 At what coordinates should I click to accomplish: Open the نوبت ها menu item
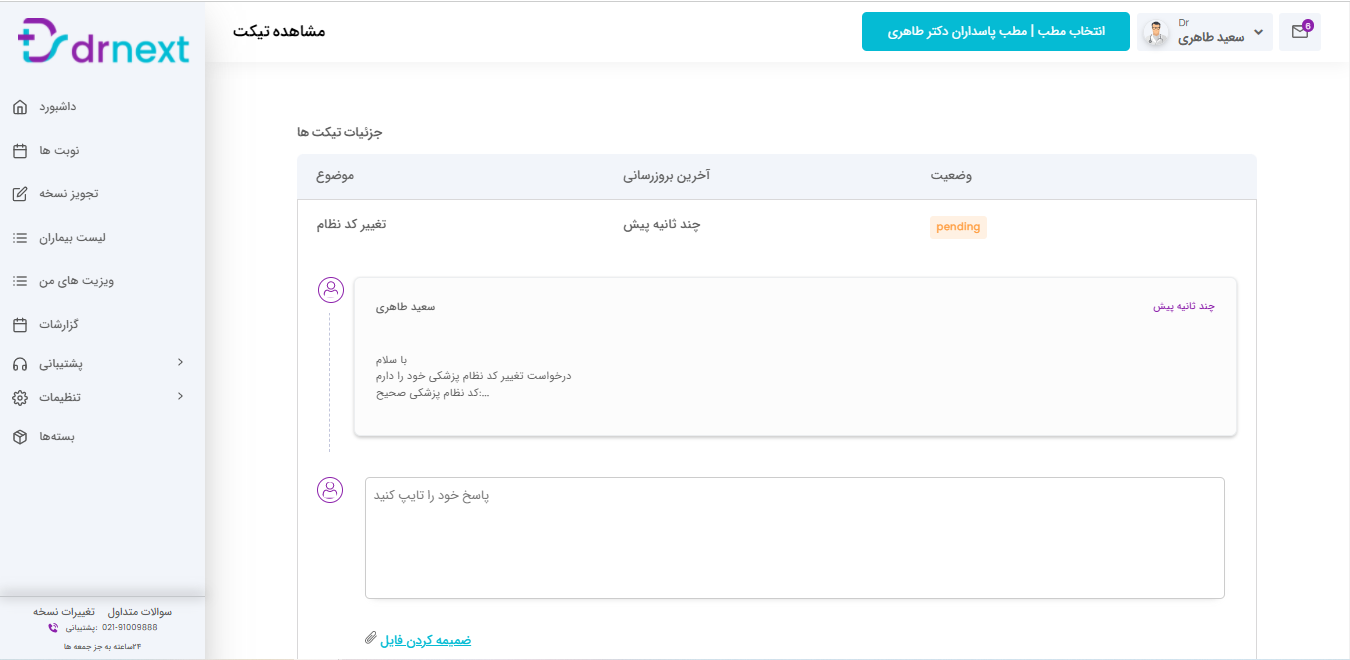click(59, 151)
